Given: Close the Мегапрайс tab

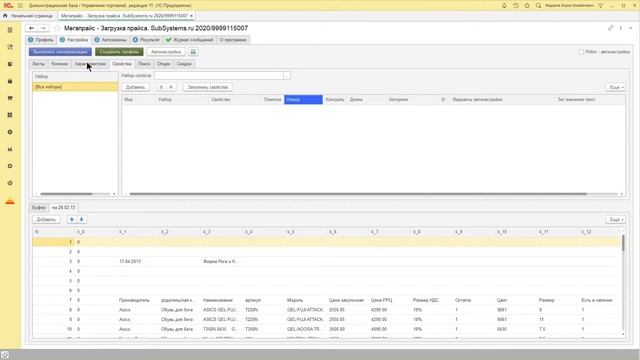Looking at the screenshot, I should [191, 16].
